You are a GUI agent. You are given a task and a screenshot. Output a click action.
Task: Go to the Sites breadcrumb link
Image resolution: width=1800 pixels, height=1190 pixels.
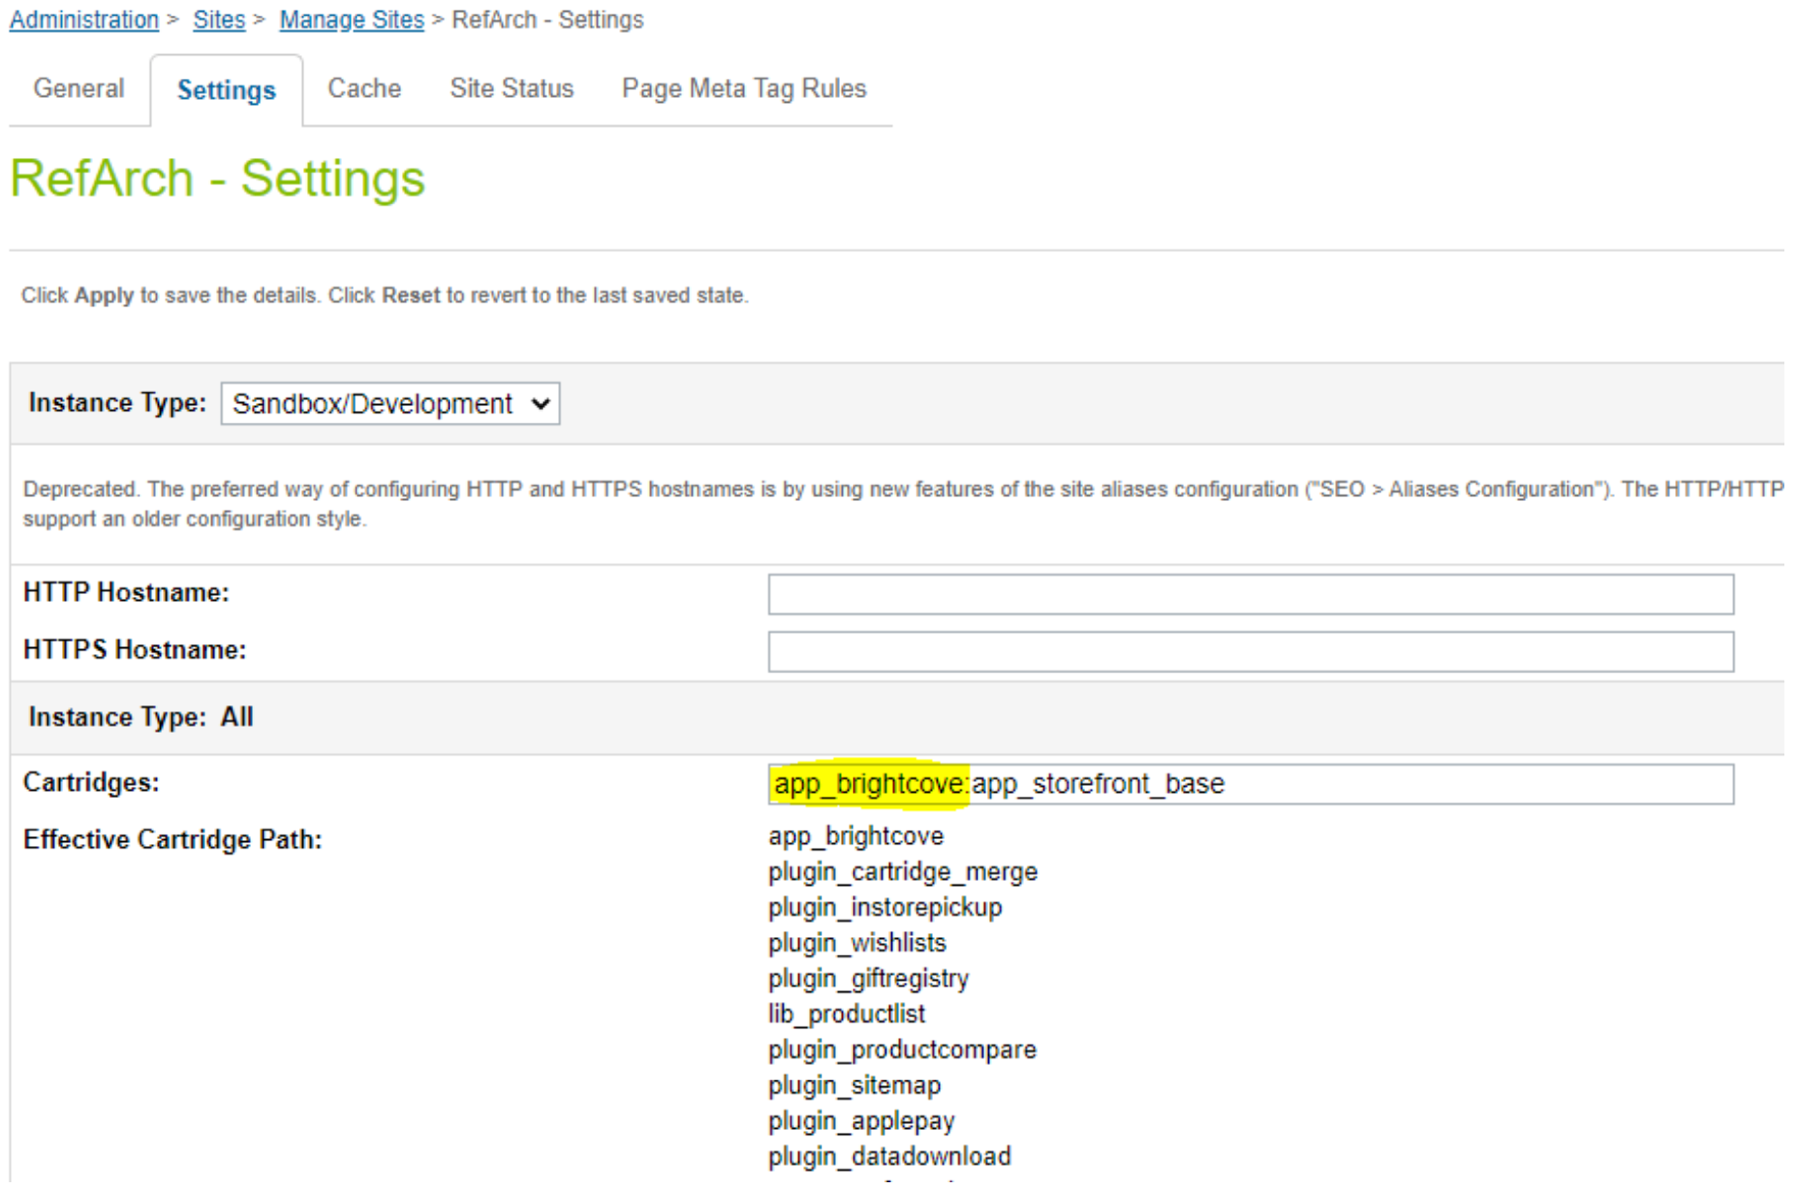(x=218, y=20)
